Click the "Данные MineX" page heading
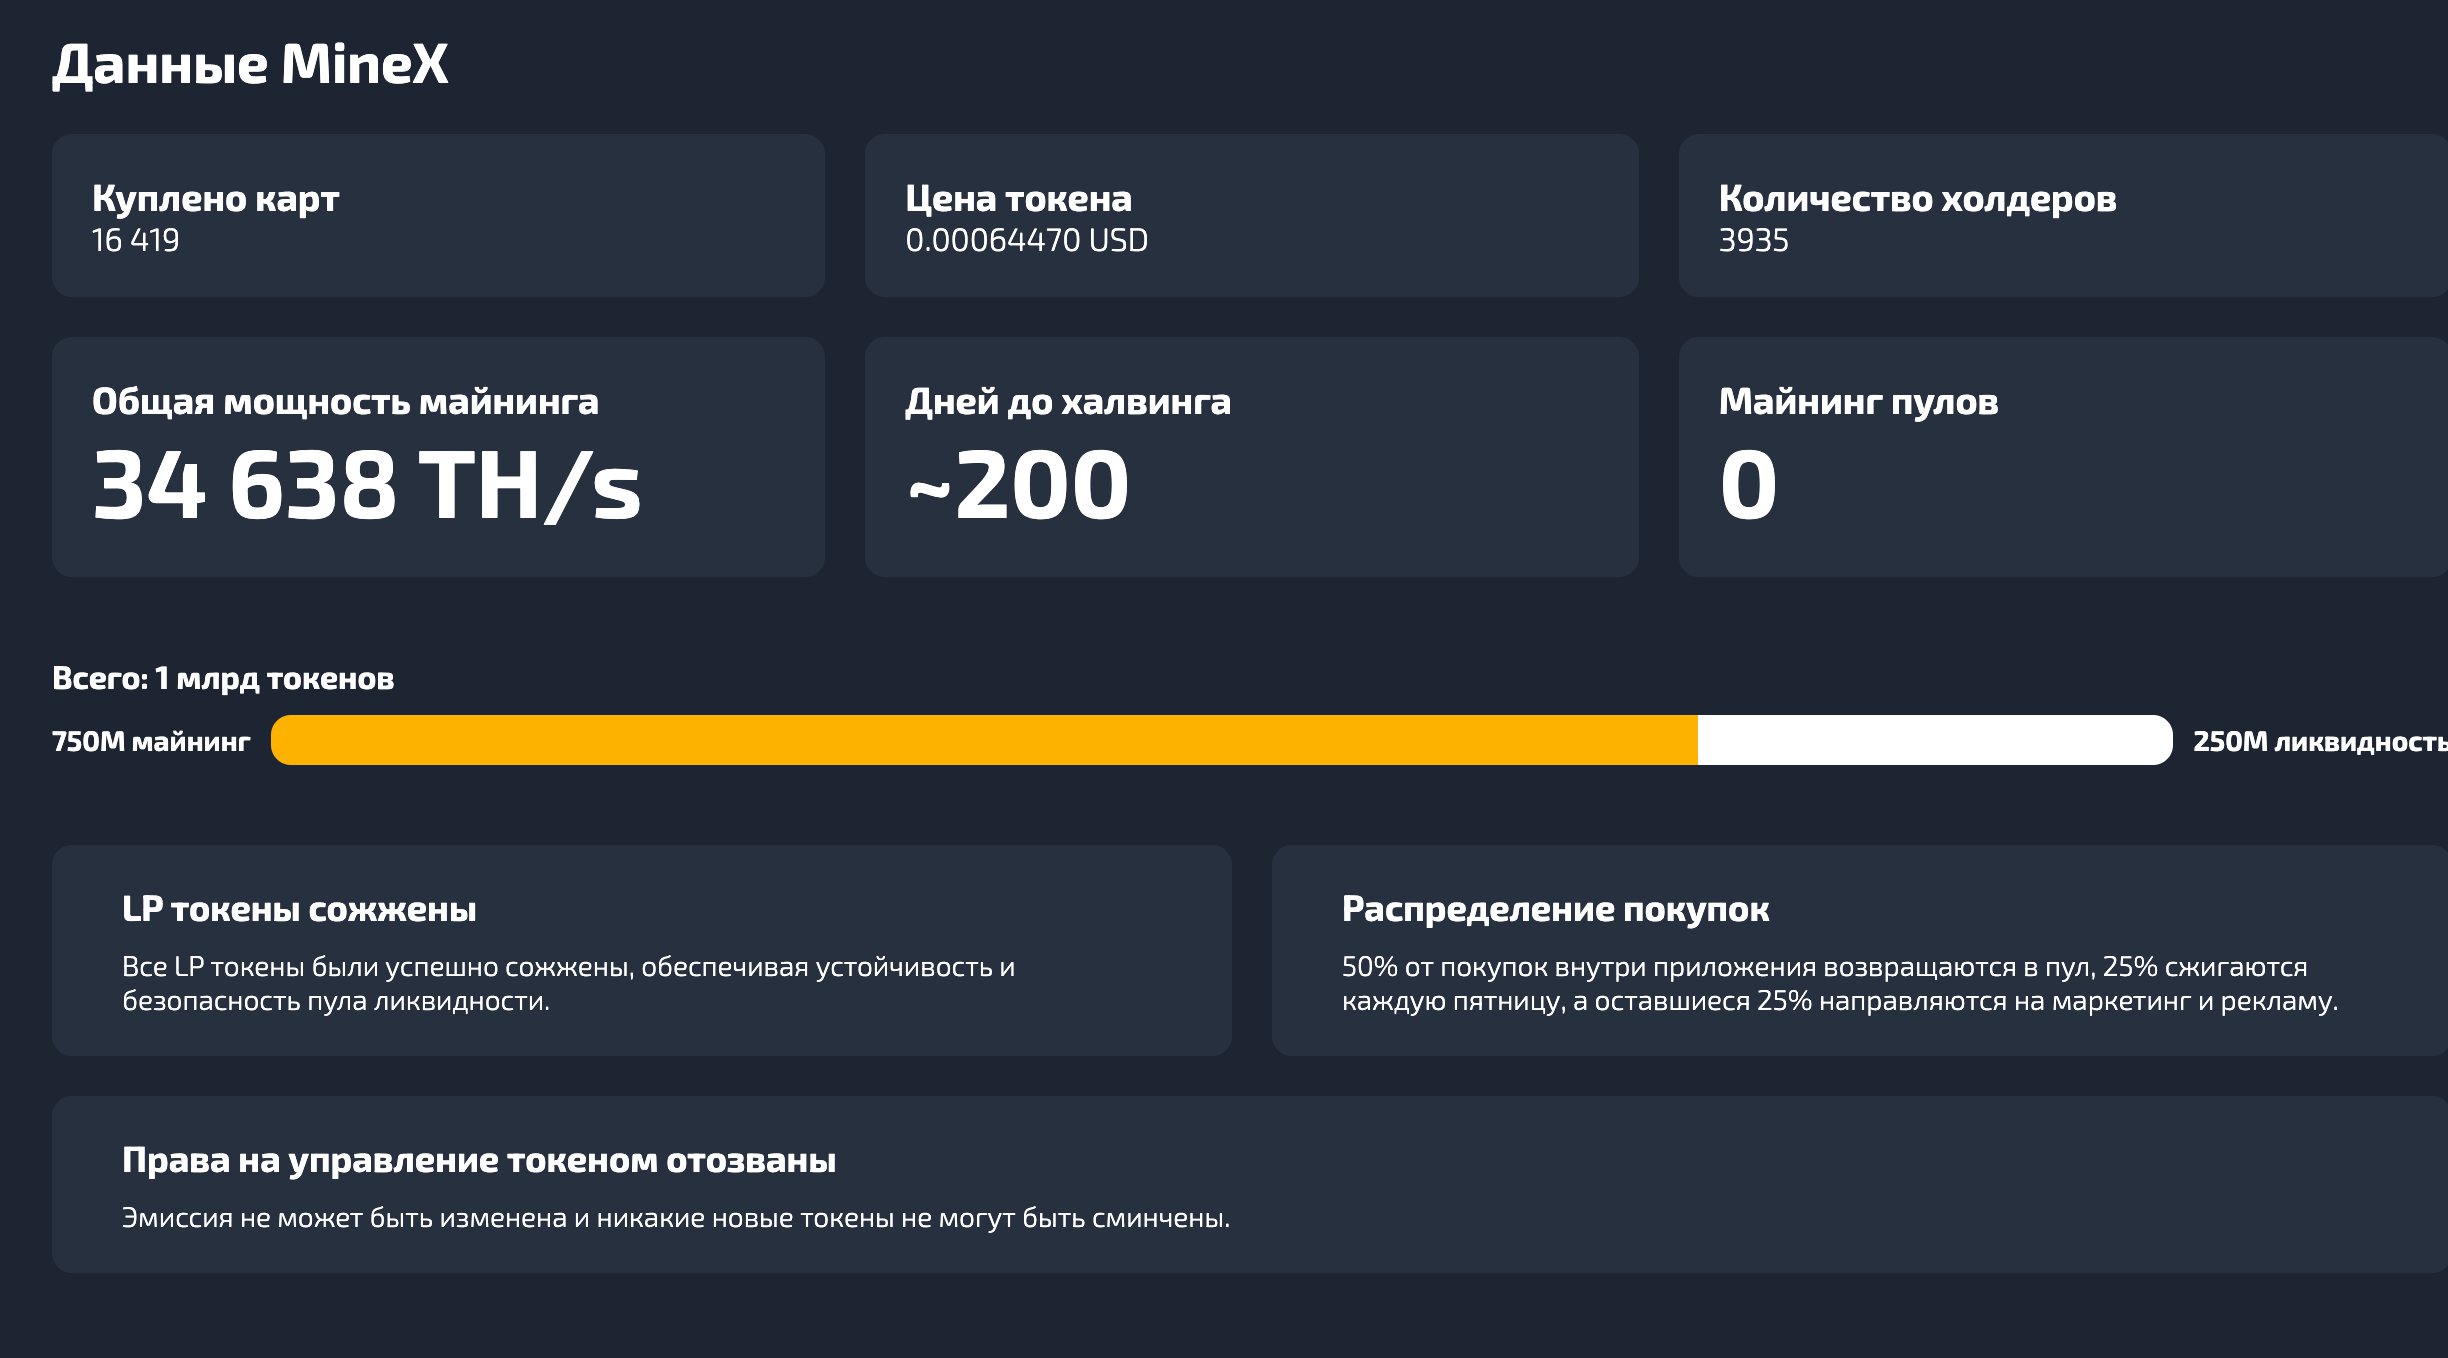The height and width of the screenshot is (1358, 2448). (250, 65)
